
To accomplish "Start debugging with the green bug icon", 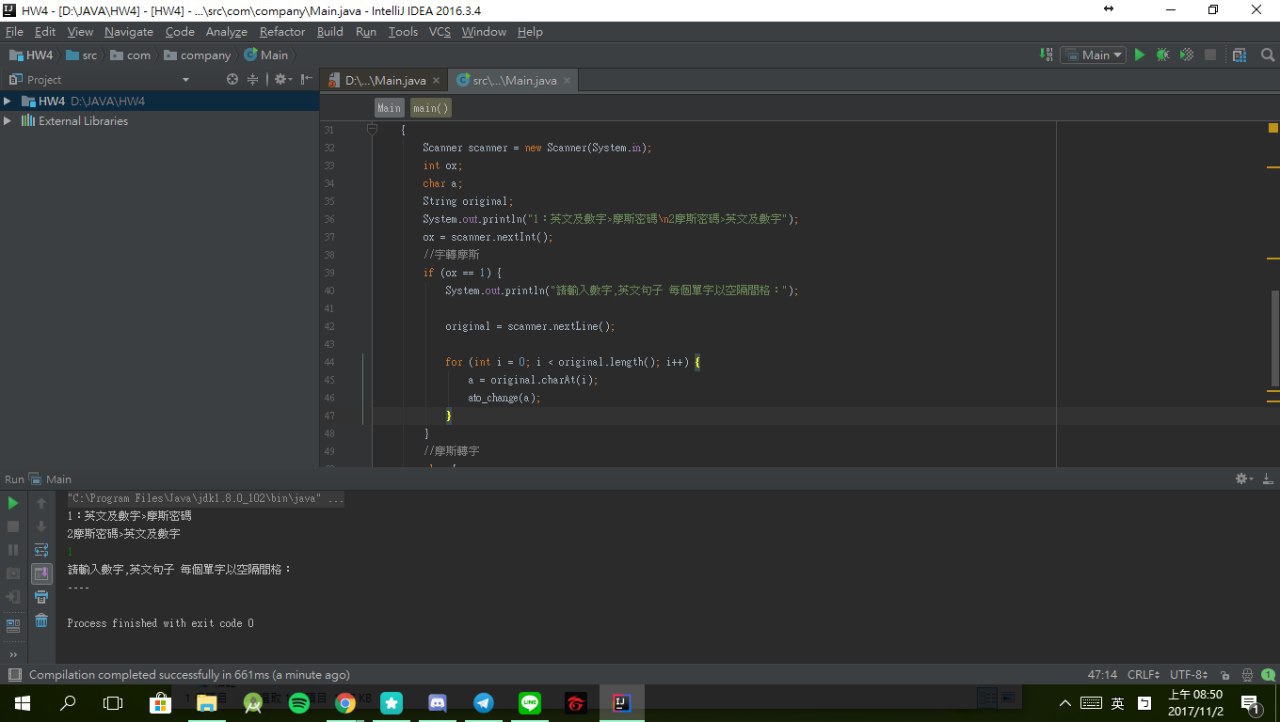I will coord(1162,55).
